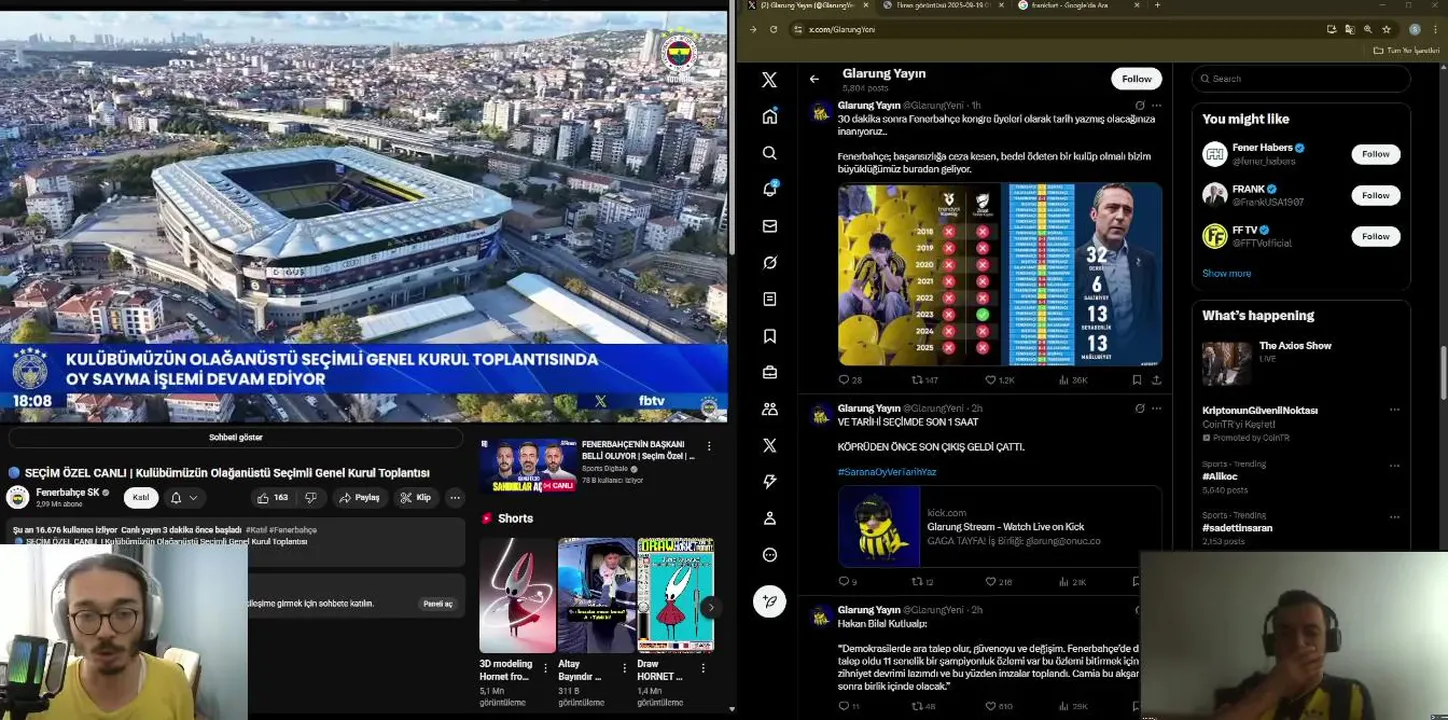The width and height of the screenshot is (1448, 720).
Task: Reload the X page in Chrome
Action: (x=773, y=29)
